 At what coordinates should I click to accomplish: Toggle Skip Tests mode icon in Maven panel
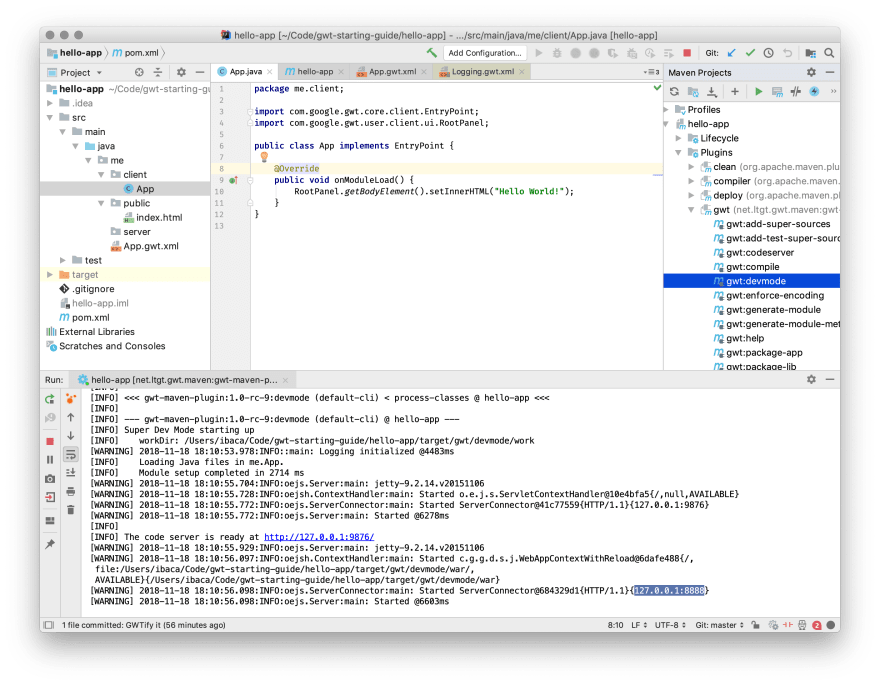point(814,91)
